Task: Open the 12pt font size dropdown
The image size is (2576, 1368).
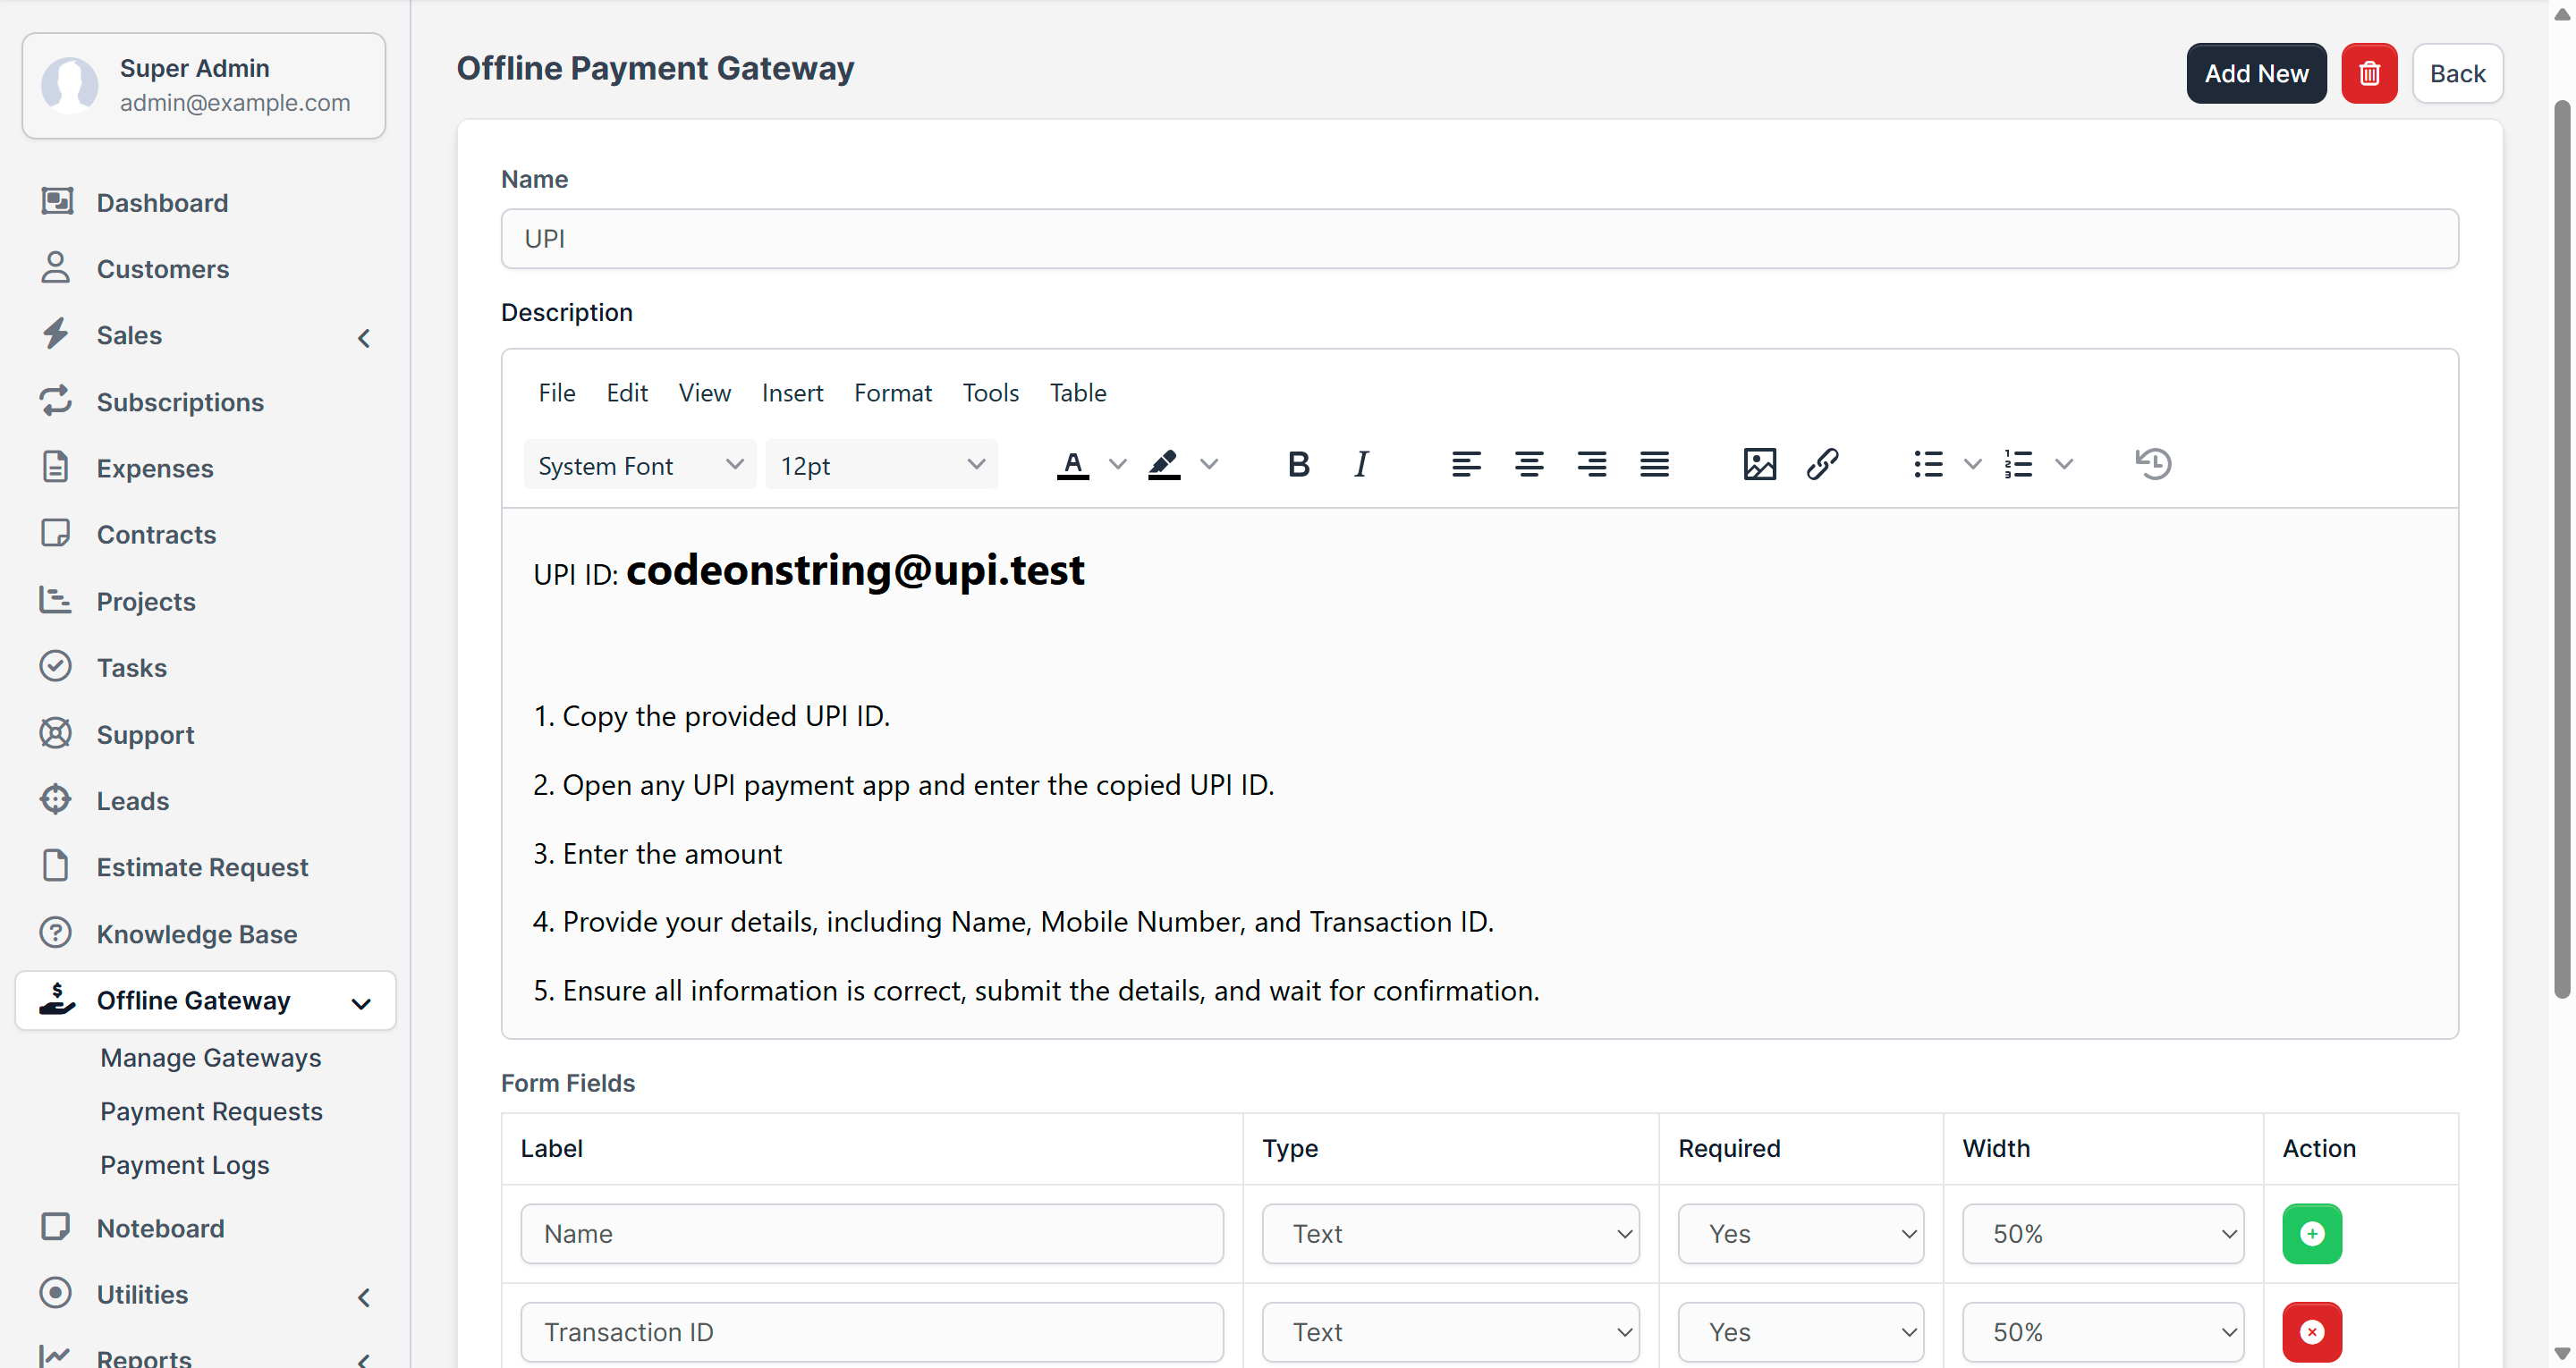Action: click(x=882, y=465)
